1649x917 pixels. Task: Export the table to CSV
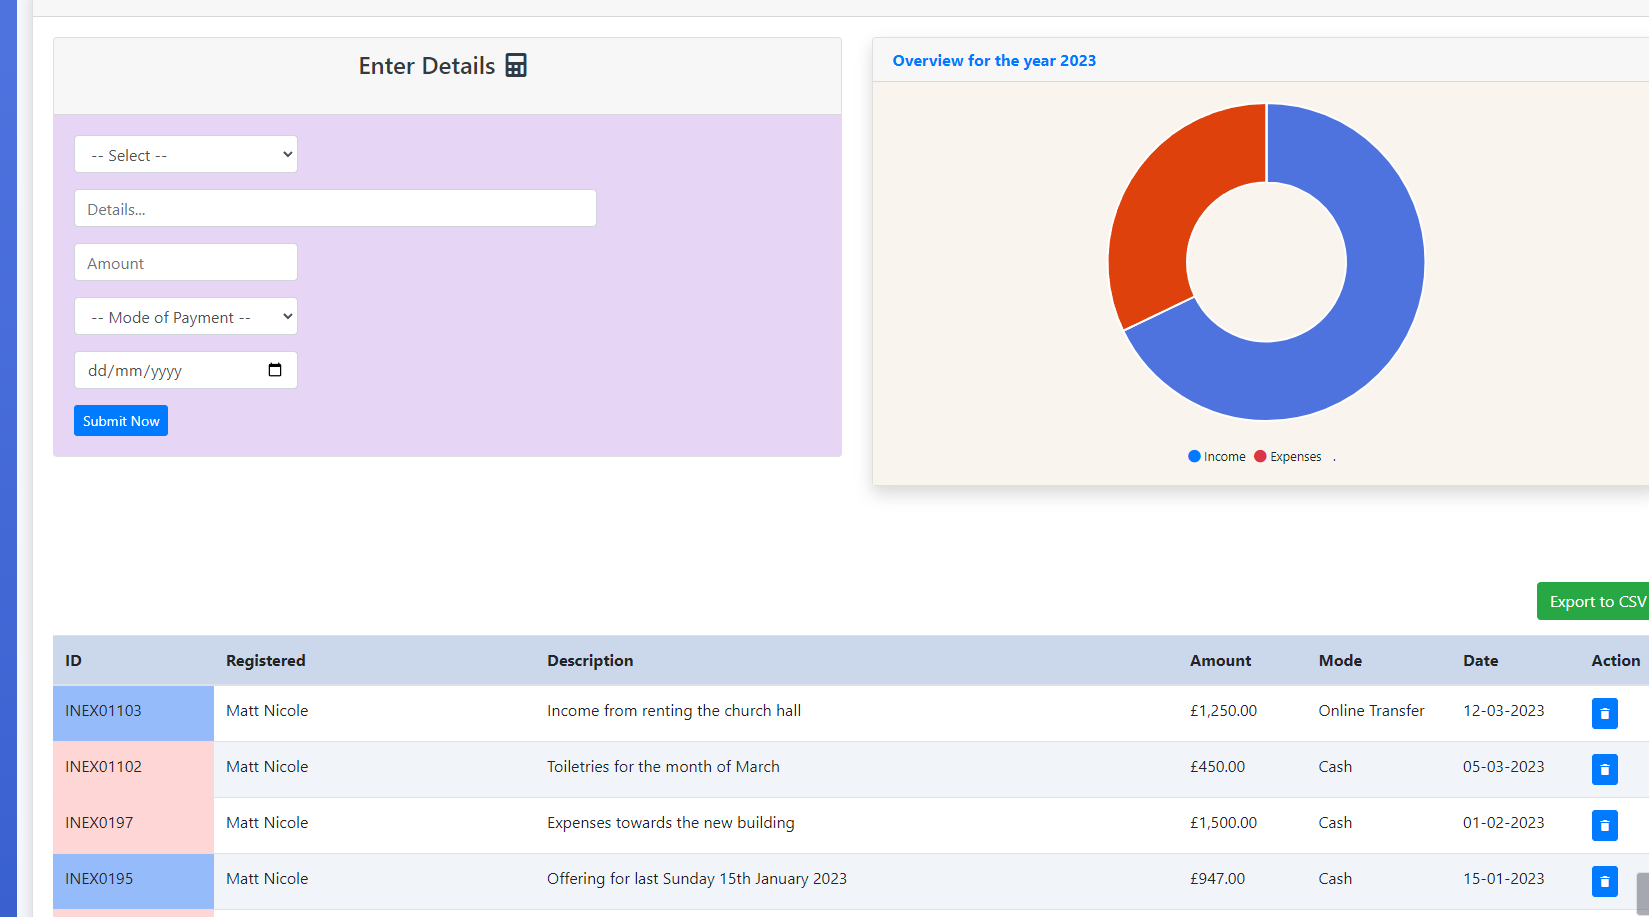(x=1595, y=601)
